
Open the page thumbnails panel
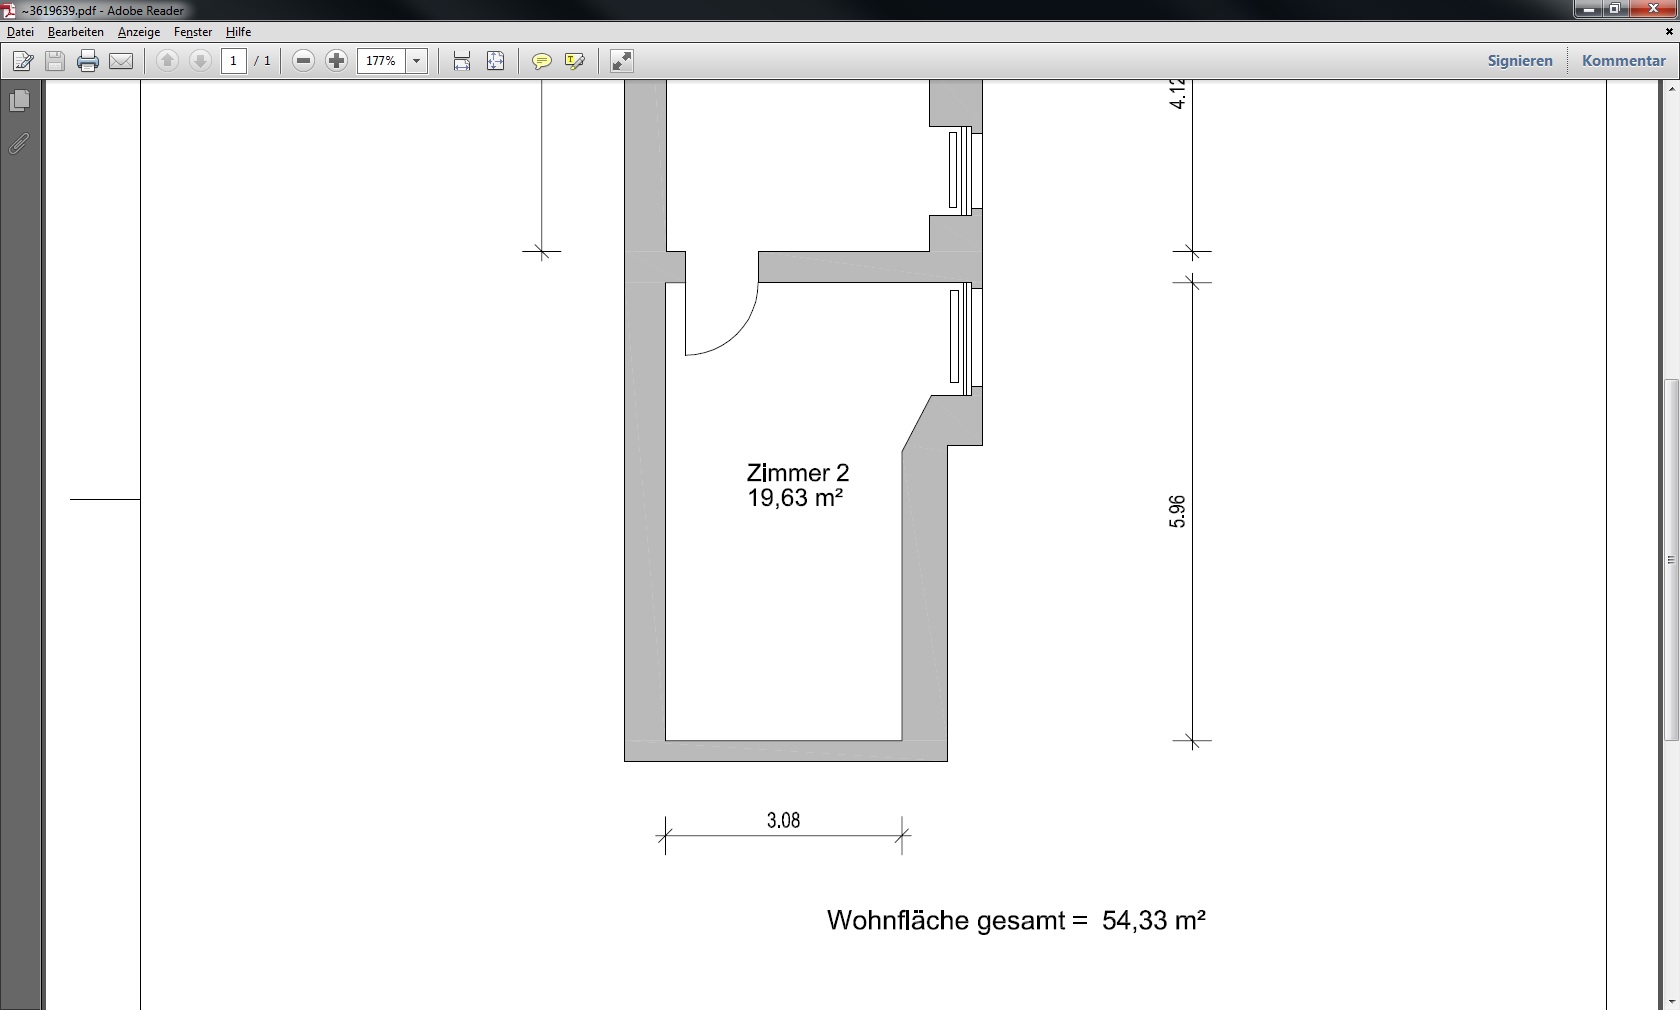pos(19,101)
